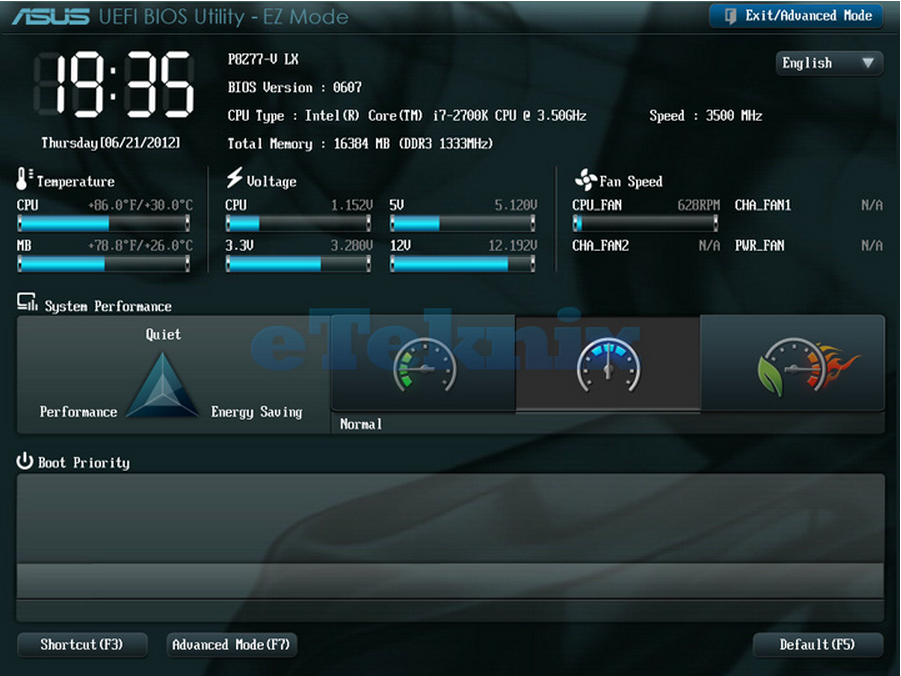Click the +86.0°F/+30.0°C CPU temperature value
The height and width of the screenshot is (676, 901).
click(140, 205)
